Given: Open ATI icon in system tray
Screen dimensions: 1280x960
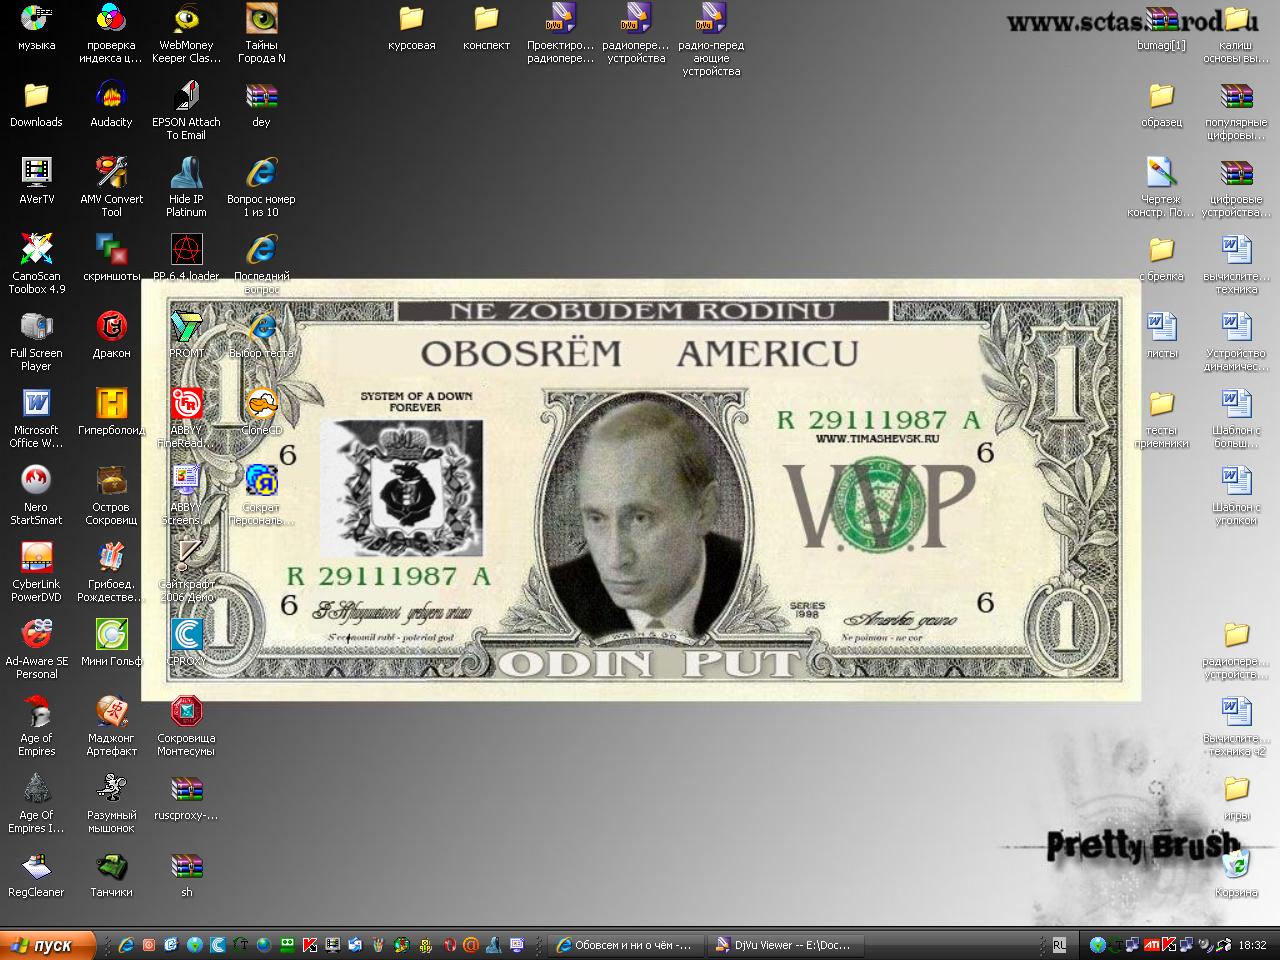Looking at the screenshot, I should (1151, 945).
